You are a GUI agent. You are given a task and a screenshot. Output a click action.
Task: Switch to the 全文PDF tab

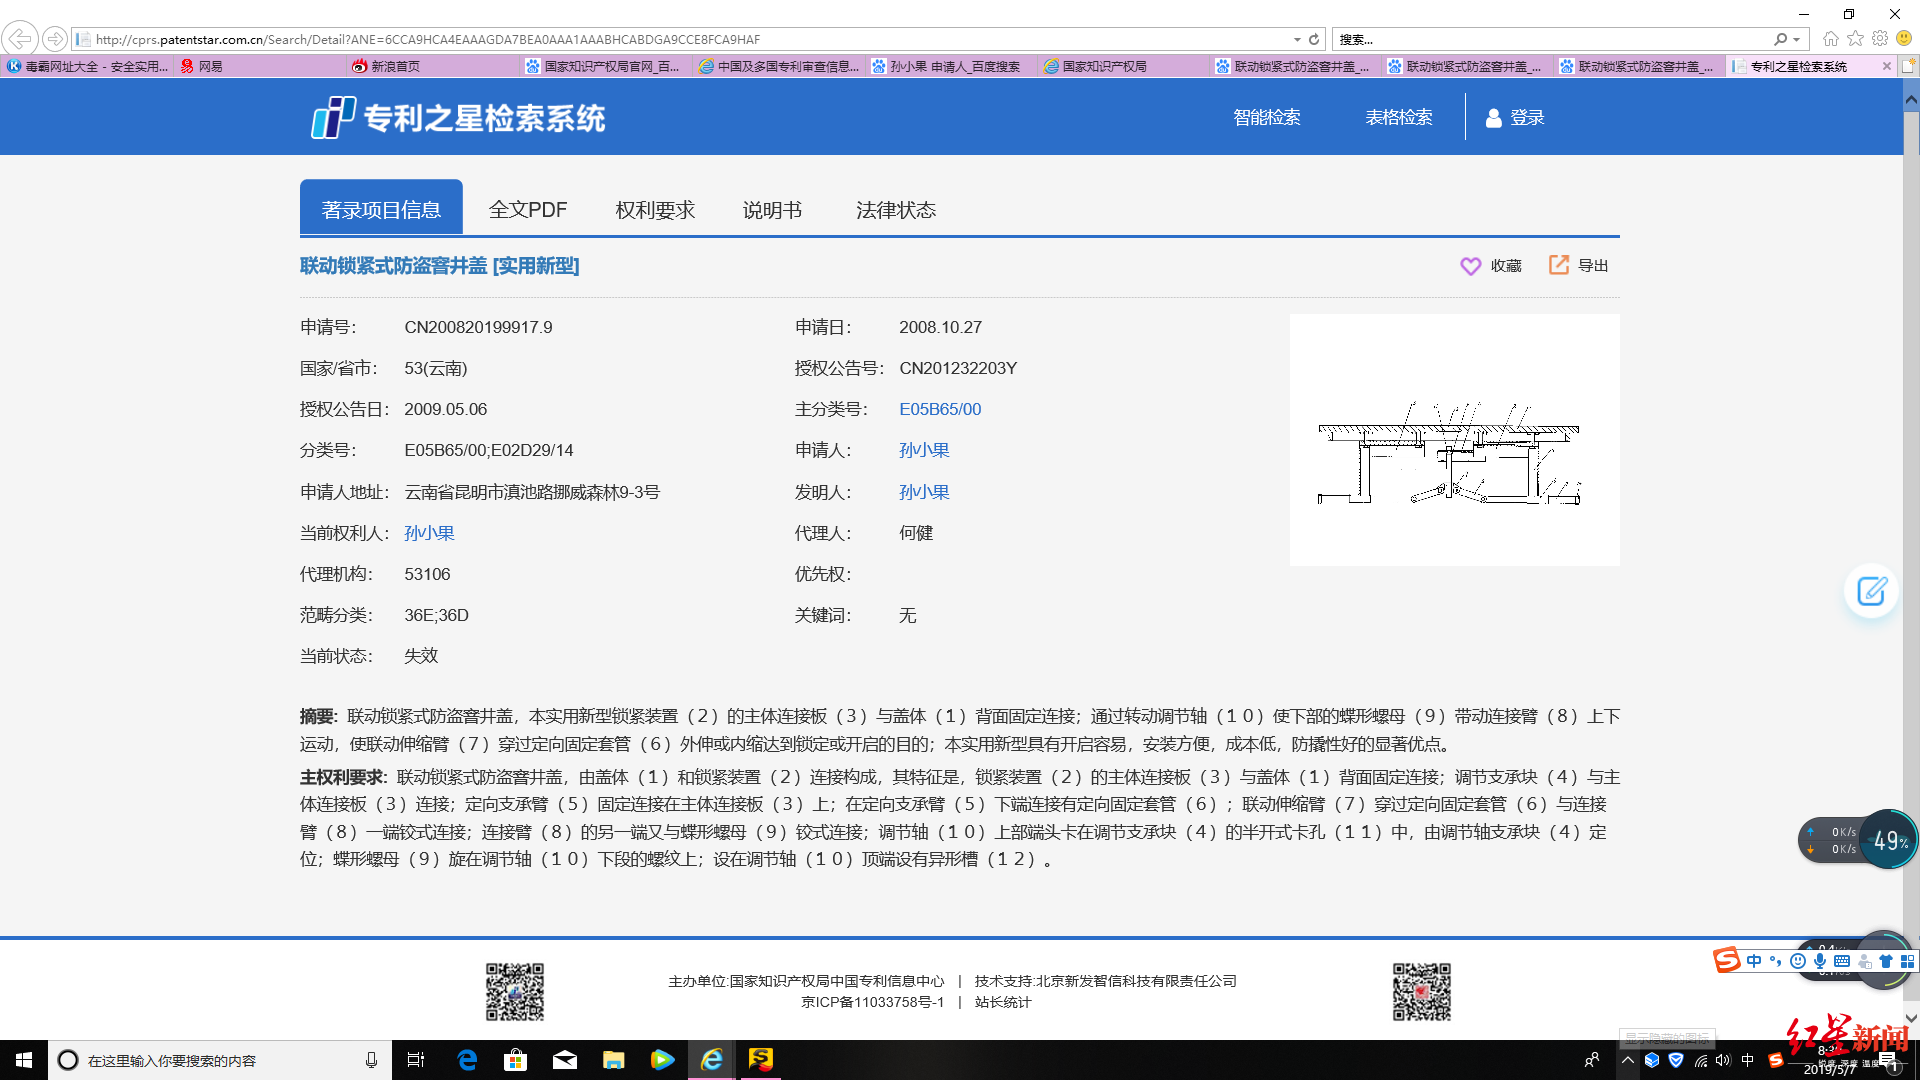(x=527, y=210)
